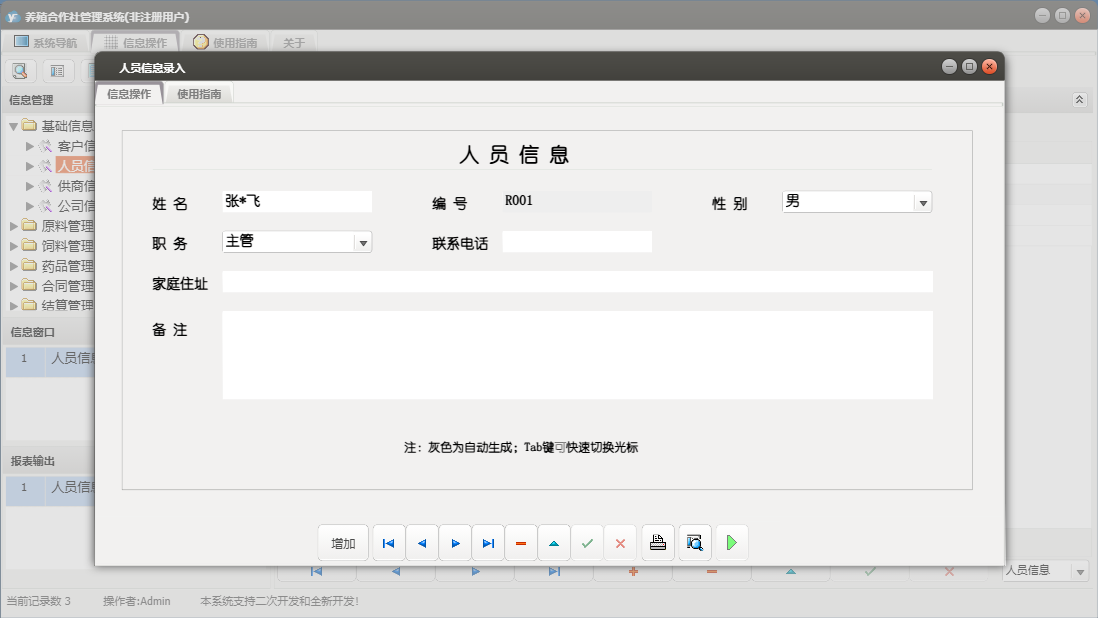The width and height of the screenshot is (1098, 618).
Task: Open the 使用指南 tab in the dialog
Action: tap(198, 91)
